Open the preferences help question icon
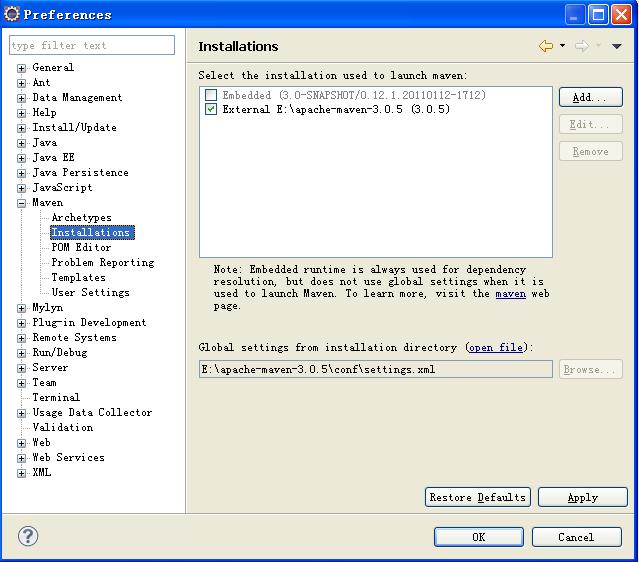 (28, 536)
